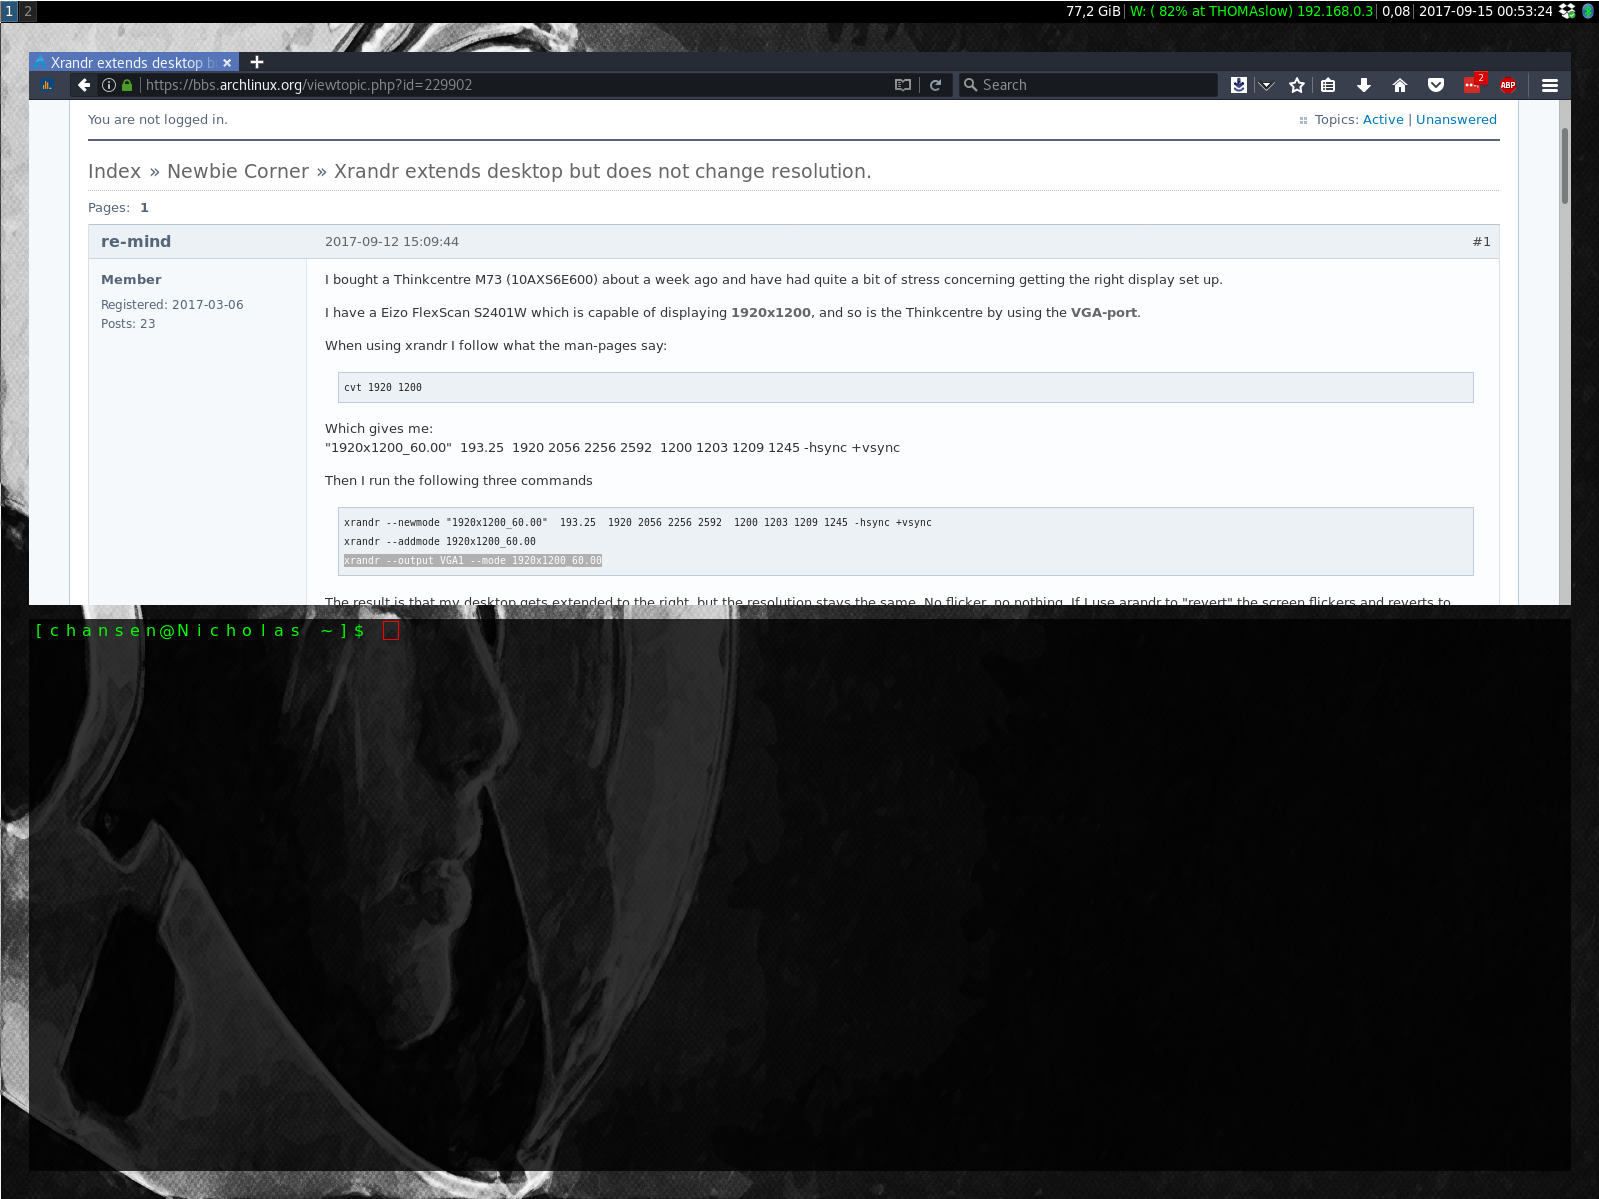Click the green secure-connection padlock
1599x1199 pixels.
(x=127, y=85)
